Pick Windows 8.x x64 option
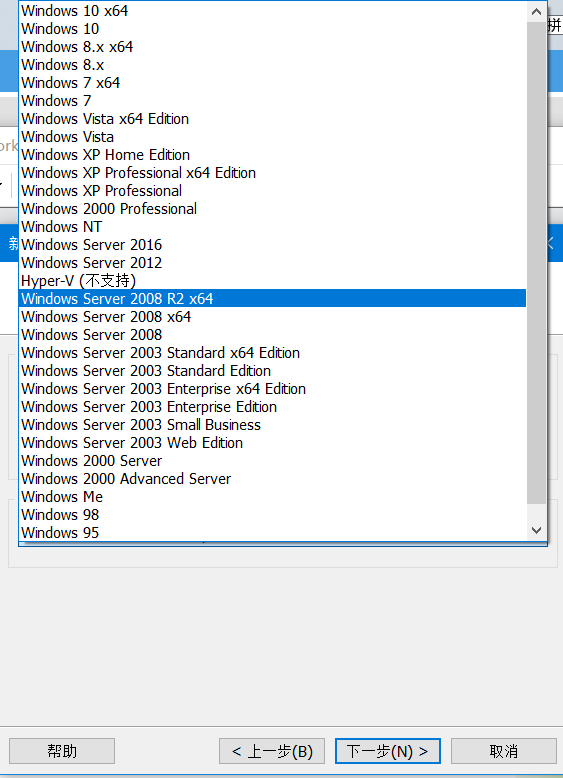This screenshot has width=563, height=778. [x=272, y=47]
